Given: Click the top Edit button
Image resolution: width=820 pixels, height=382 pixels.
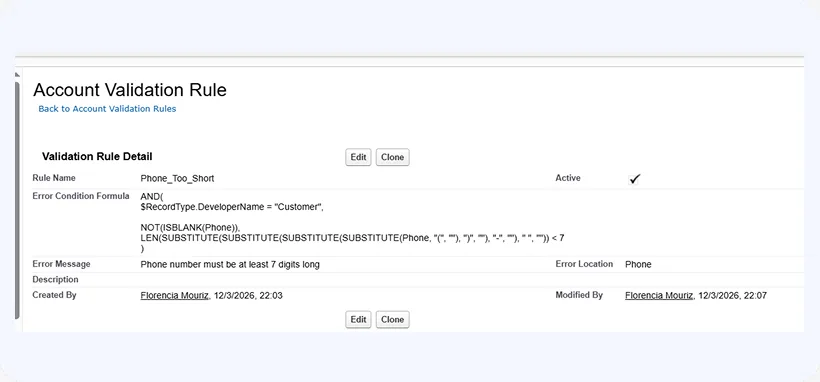Looking at the screenshot, I should (x=358, y=157).
